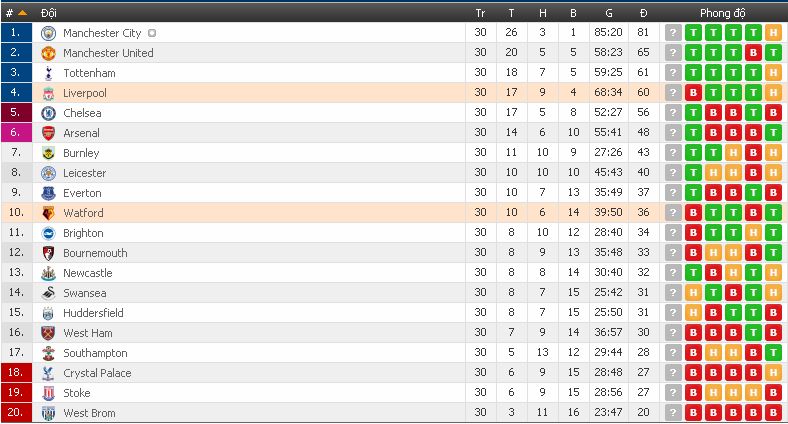Click the Arsenal club crest icon
Image resolution: width=788 pixels, height=424 pixels.
pos(48,133)
